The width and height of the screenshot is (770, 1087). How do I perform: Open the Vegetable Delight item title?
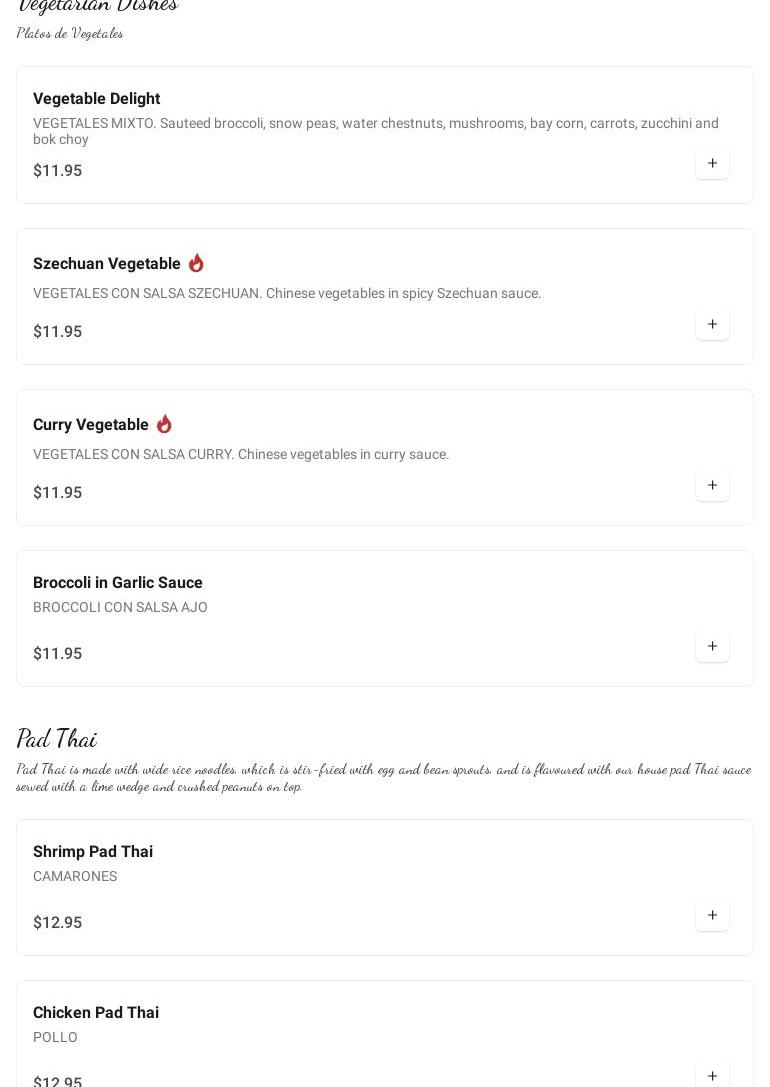pyautogui.click(x=96, y=99)
